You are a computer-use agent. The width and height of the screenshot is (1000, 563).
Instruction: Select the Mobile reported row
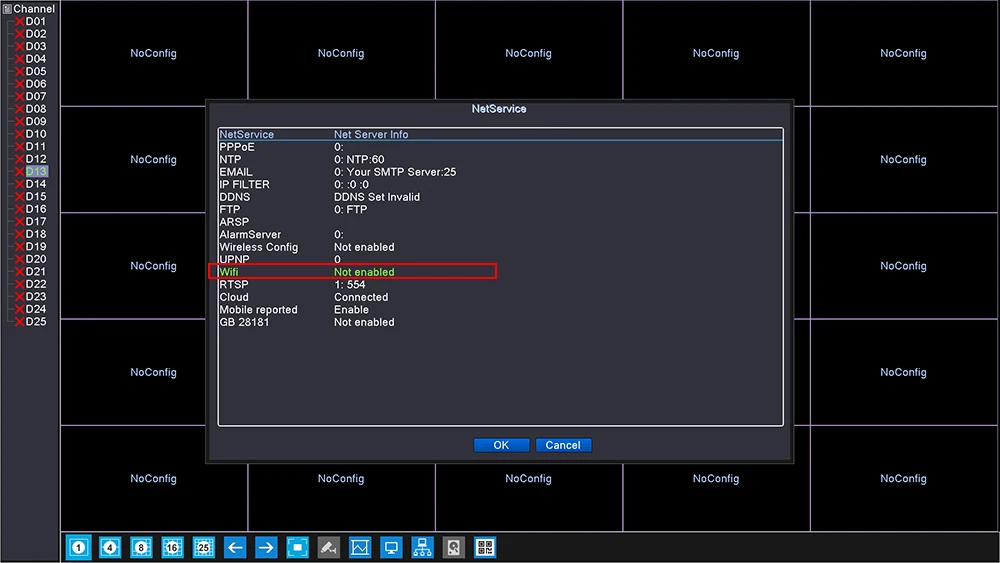click(501, 310)
